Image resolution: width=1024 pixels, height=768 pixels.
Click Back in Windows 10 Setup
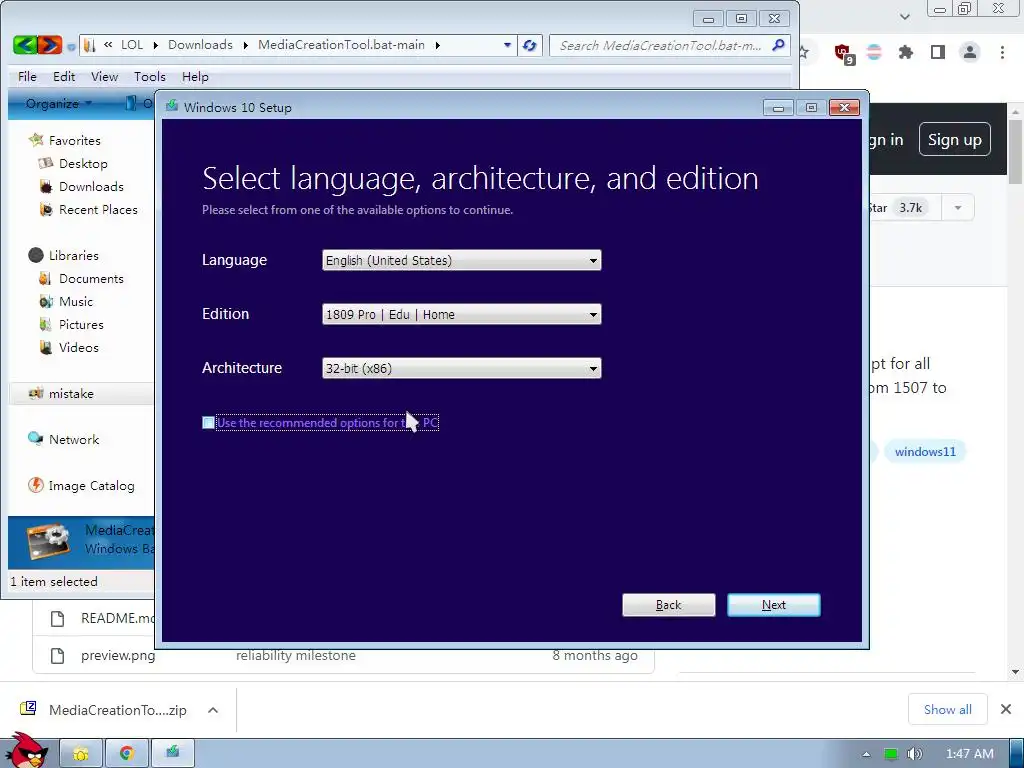(669, 605)
